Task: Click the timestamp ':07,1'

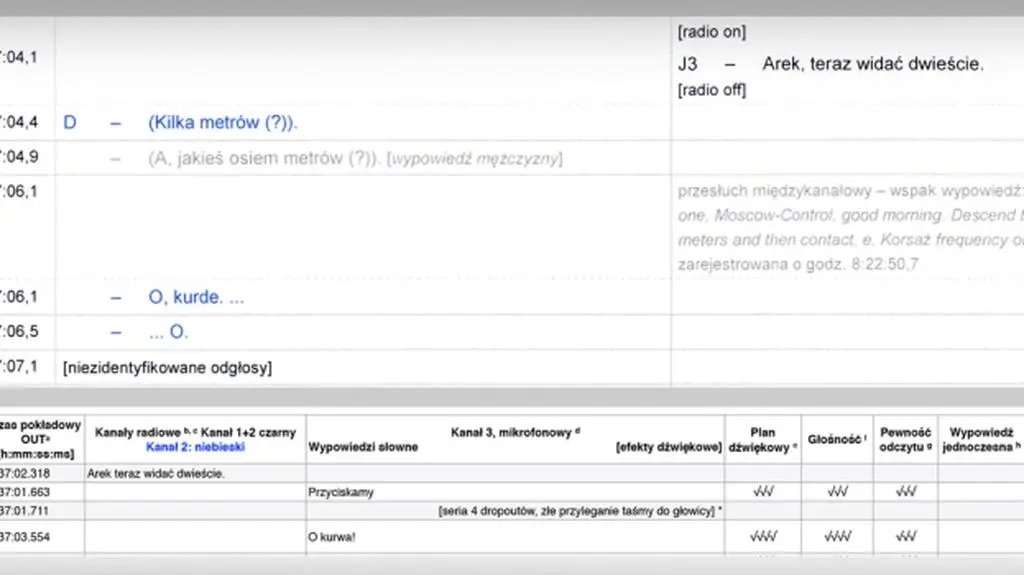Action: pos(19,366)
